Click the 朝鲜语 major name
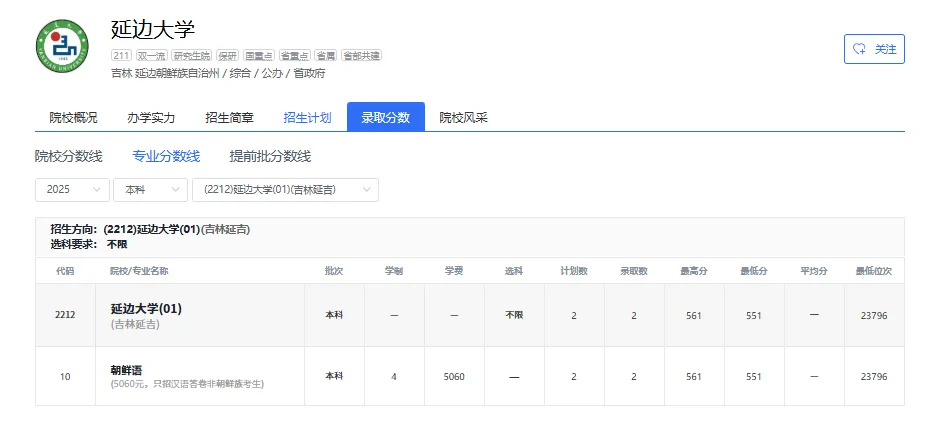 point(127,370)
